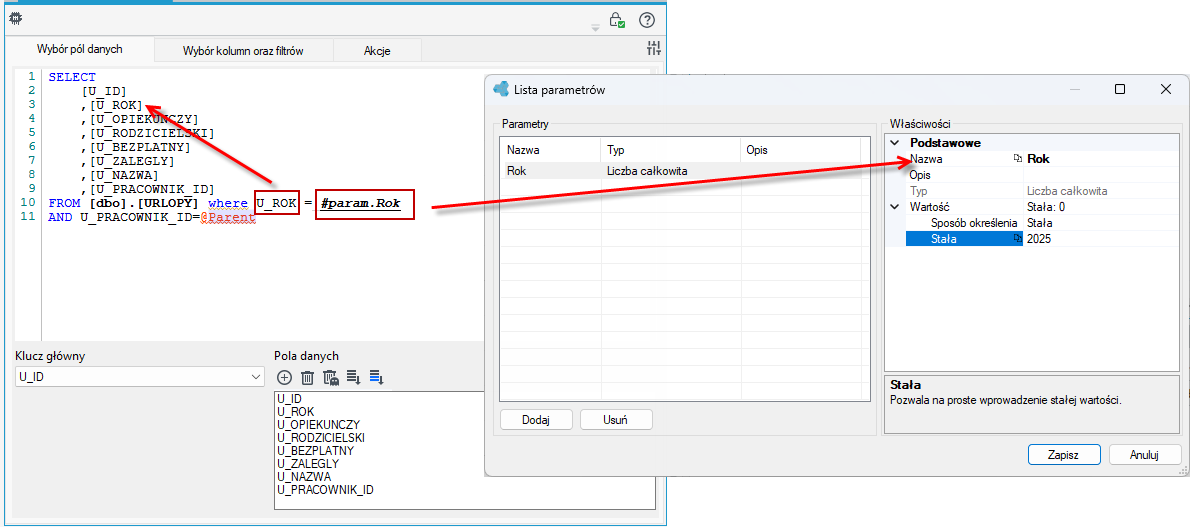Viewport: 1192px width, 530px height.
Task: Edit the Nazwa value Rok
Action: click(x=1102, y=160)
